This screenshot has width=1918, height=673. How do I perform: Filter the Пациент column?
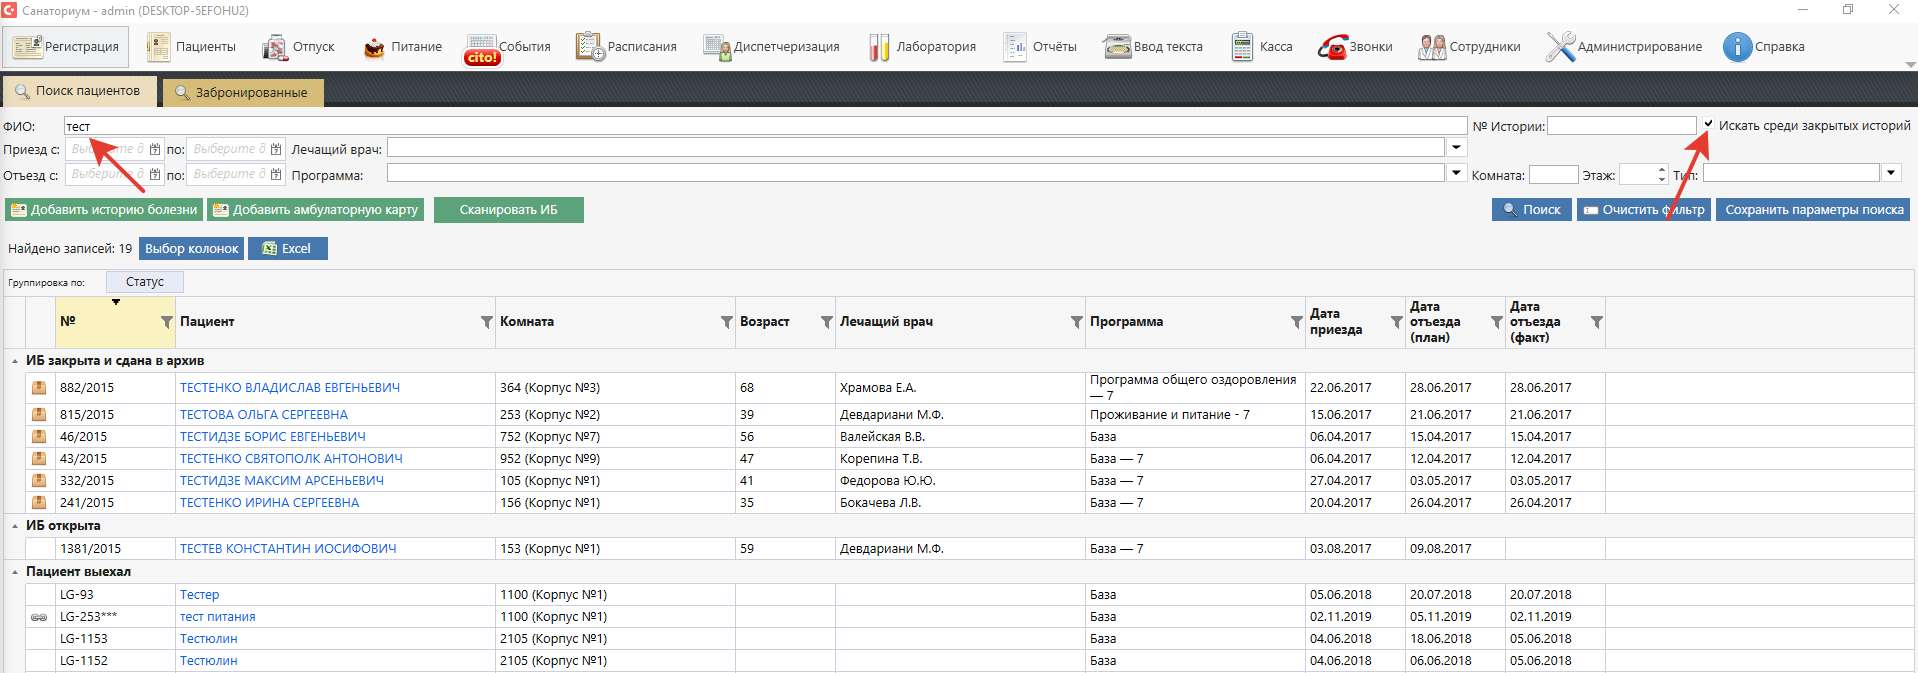487,322
